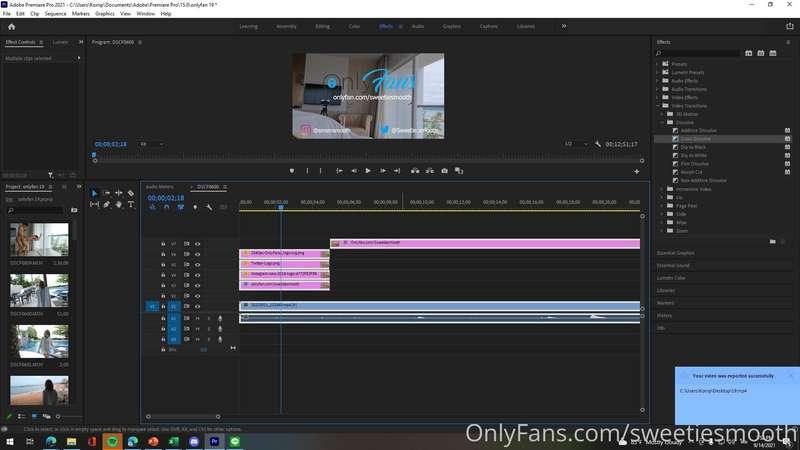Select the Razor tool in tools panel
This screenshot has height=450, width=800.
pyautogui.click(x=130, y=193)
